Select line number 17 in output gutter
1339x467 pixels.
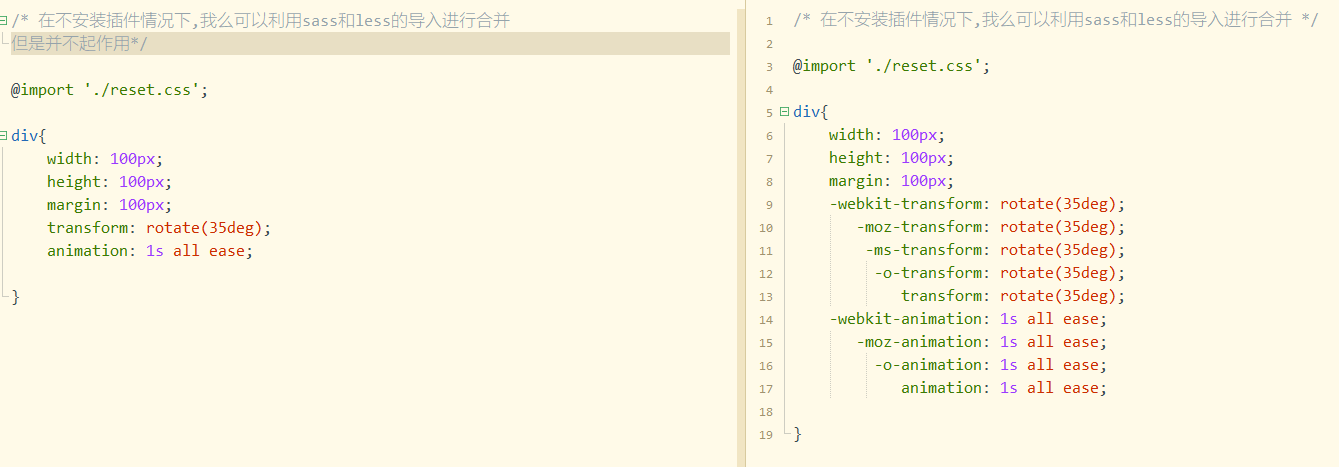pos(767,389)
